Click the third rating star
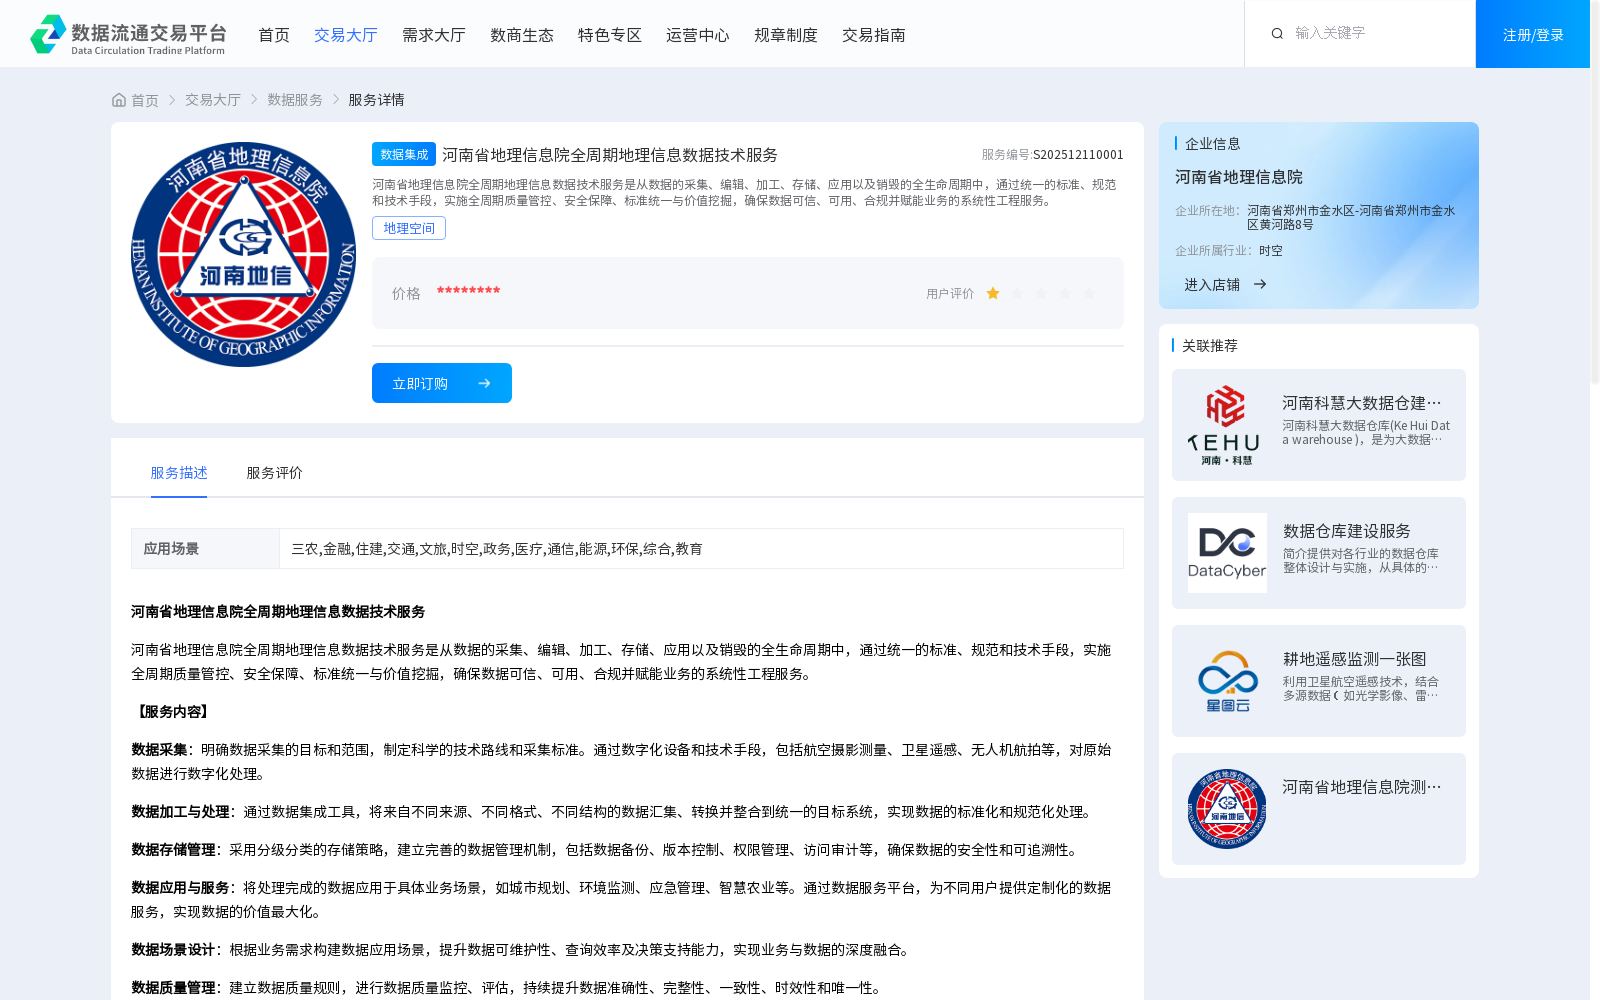1600x1000 pixels. coord(1041,293)
